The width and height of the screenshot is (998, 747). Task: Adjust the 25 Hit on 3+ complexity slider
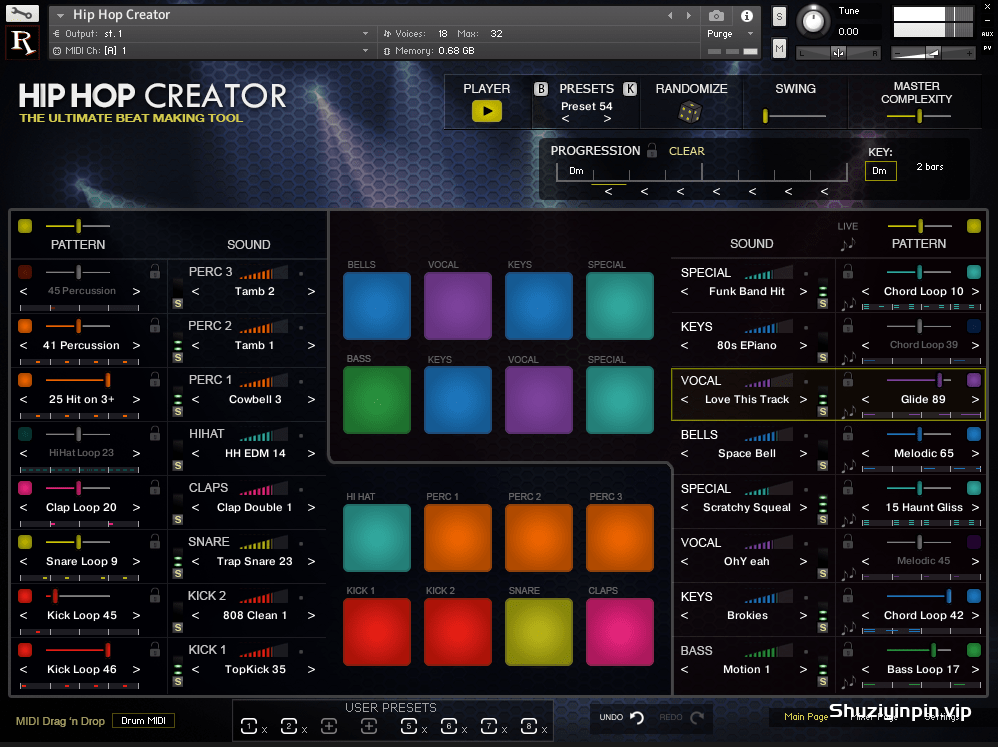pyautogui.click(x=78, y=380)
